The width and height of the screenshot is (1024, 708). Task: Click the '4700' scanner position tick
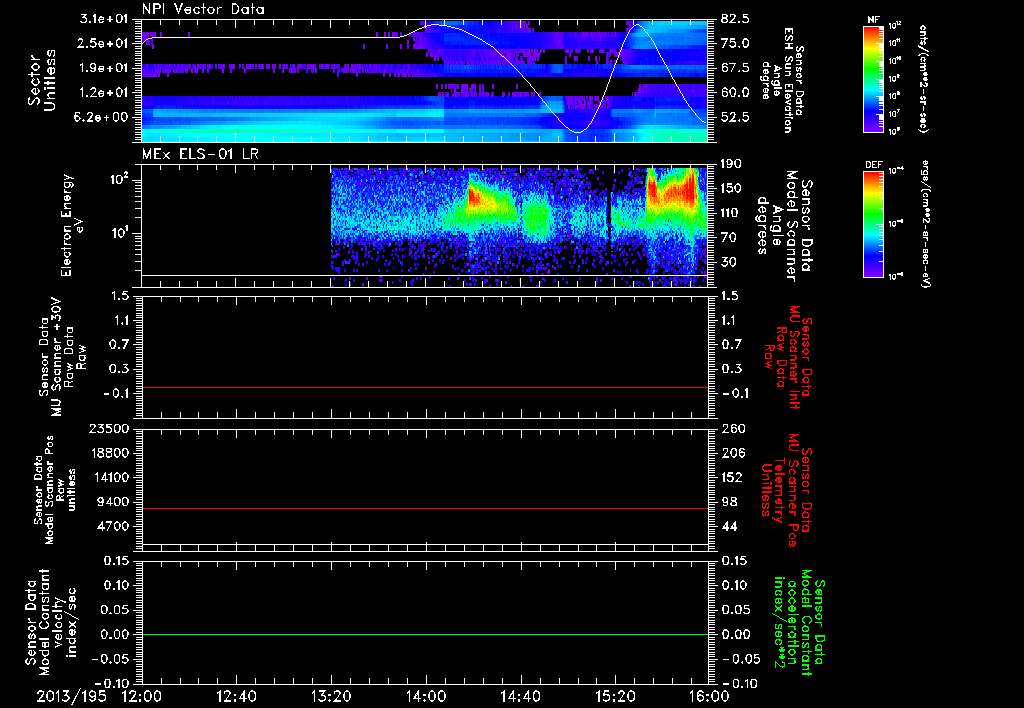[x=114, y=526]
